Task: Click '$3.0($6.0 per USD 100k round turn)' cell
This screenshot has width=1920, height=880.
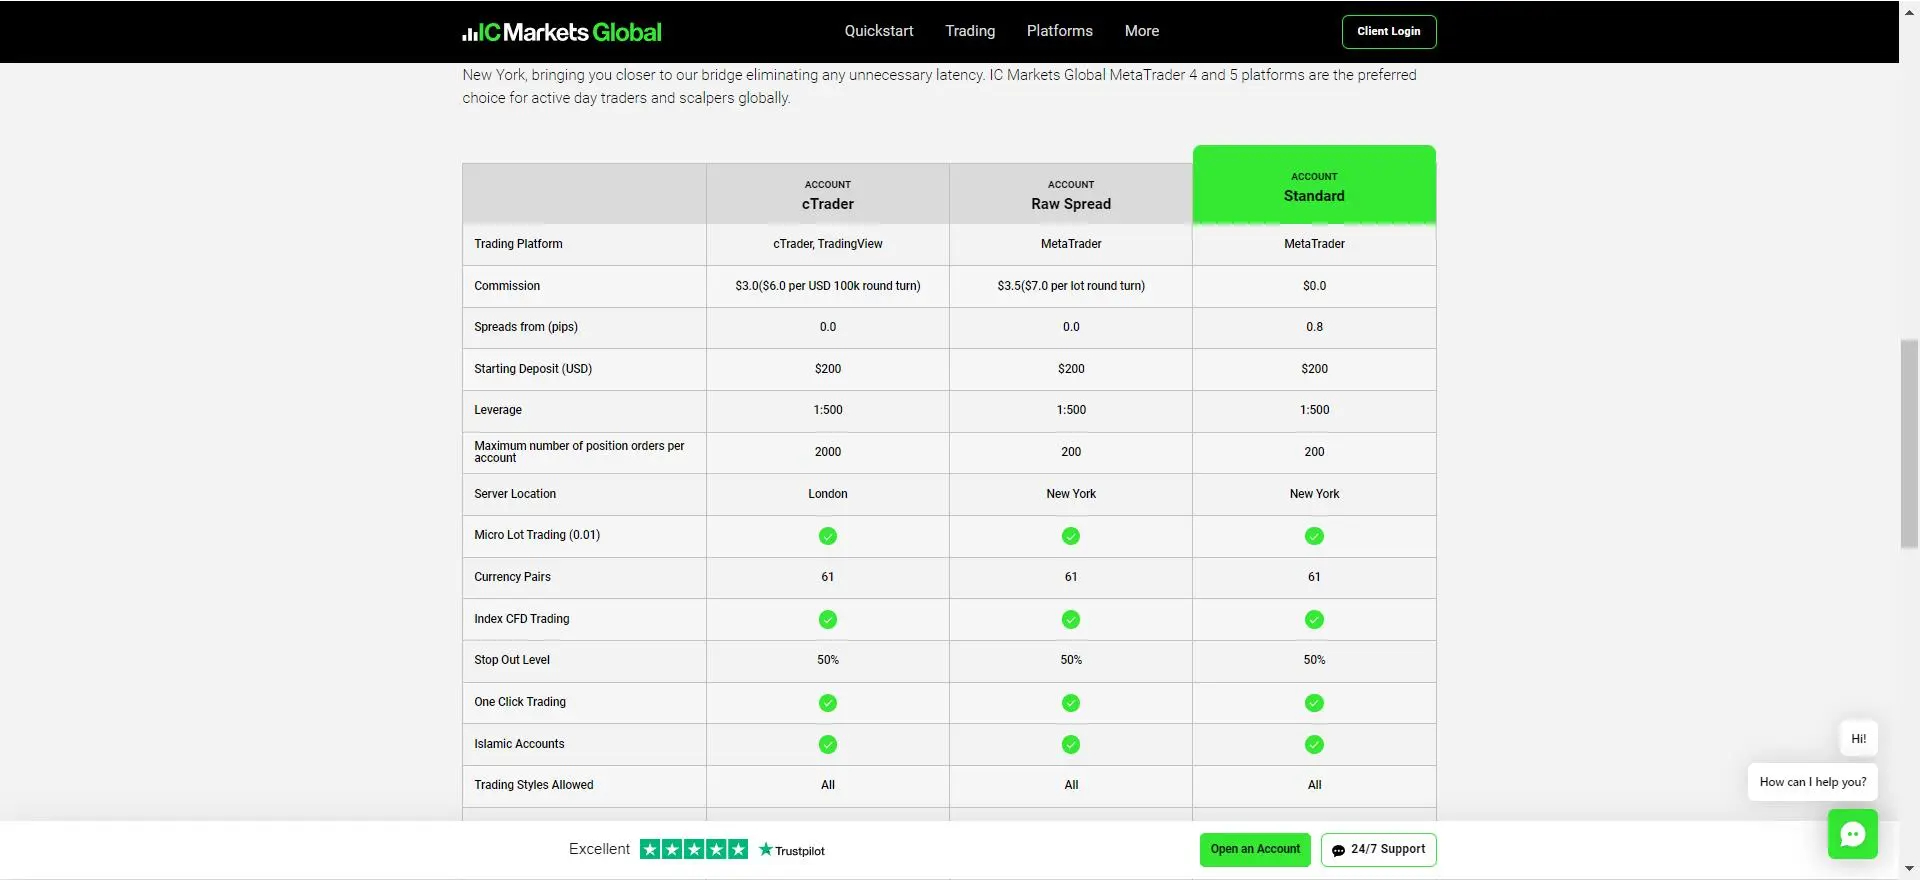Action: (828, 286)
